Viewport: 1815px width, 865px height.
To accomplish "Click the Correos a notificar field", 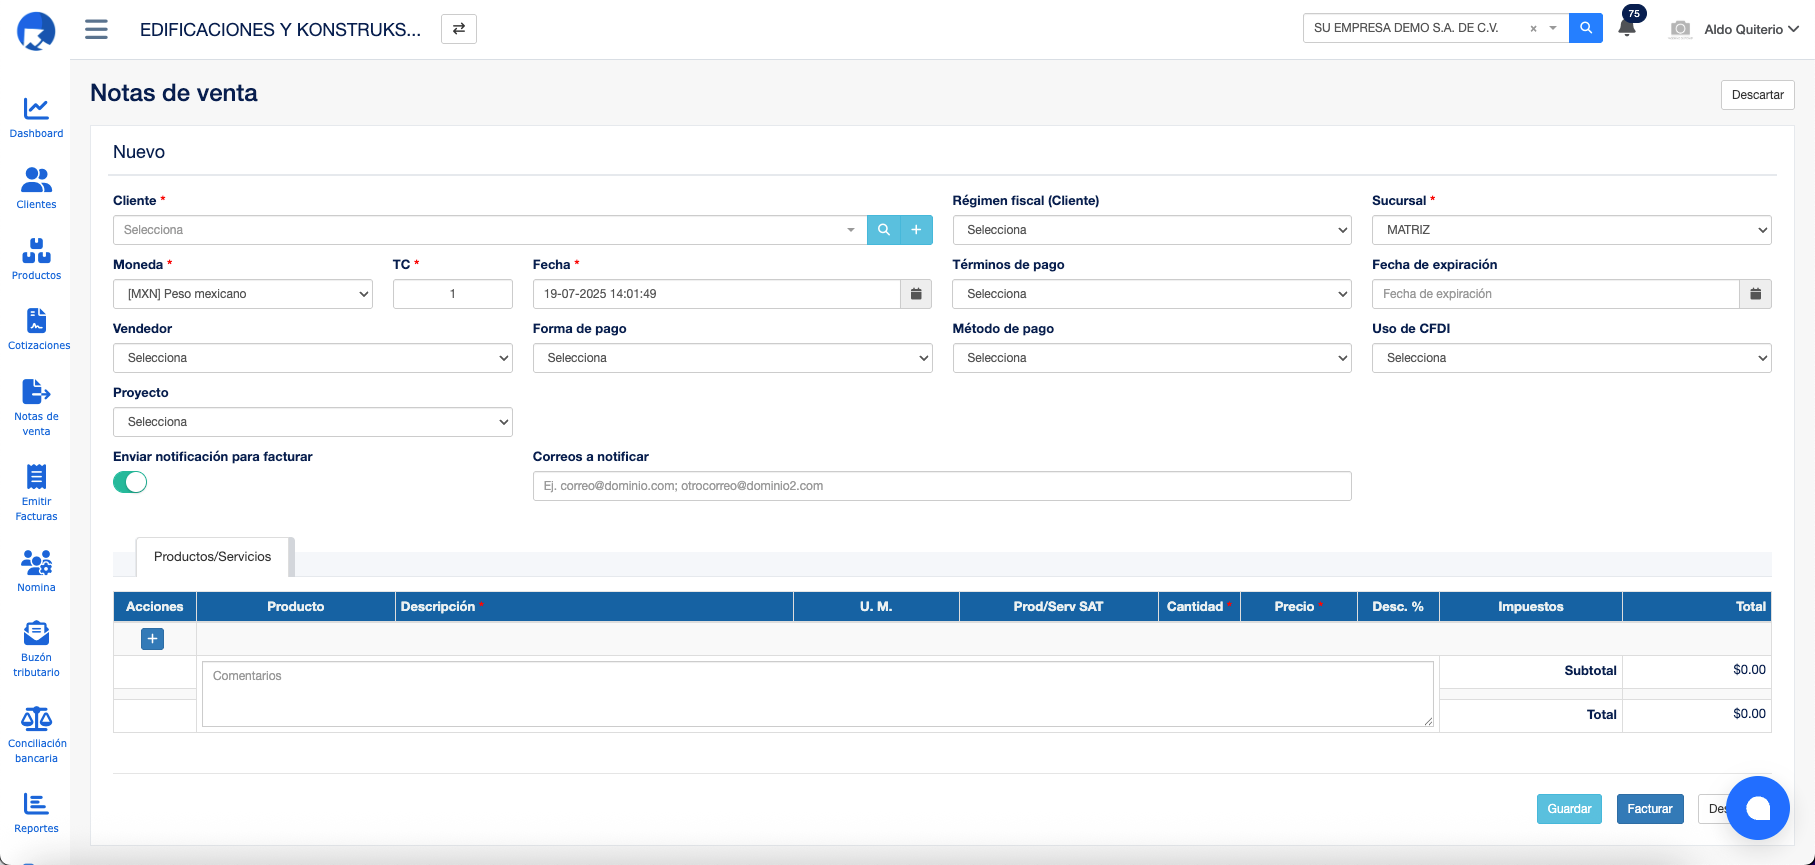I will 941,486.
